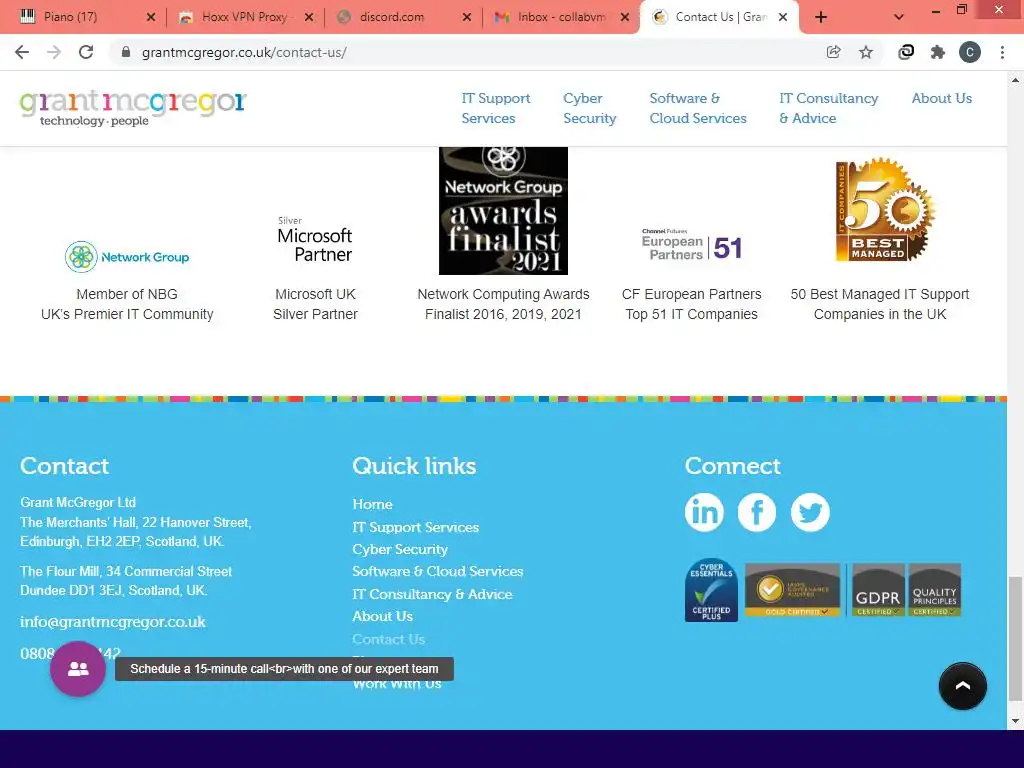Close the Piano (17) tab
This screenshot has width=1024, height=768.
pos(151,17)
